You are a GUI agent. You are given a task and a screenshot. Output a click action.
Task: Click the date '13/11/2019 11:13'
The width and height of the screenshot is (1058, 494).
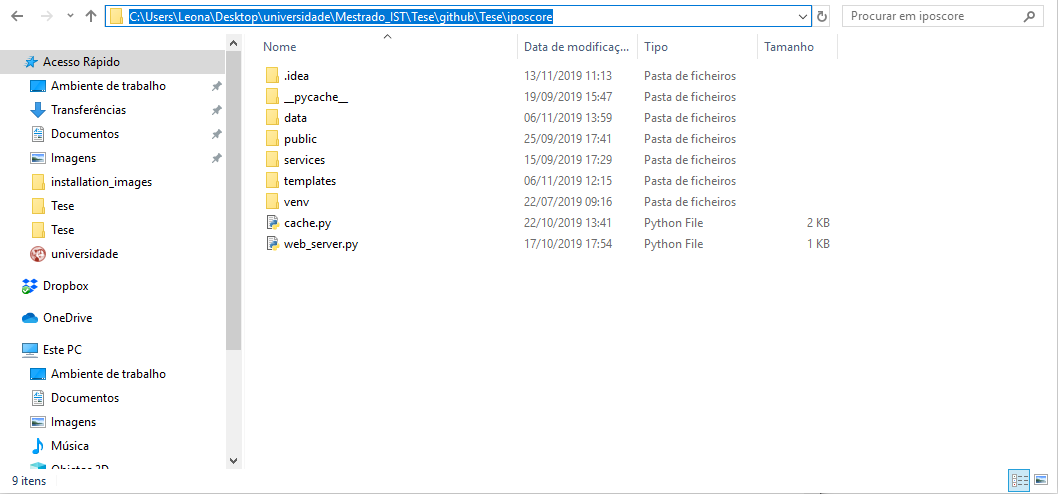point(567,76)
